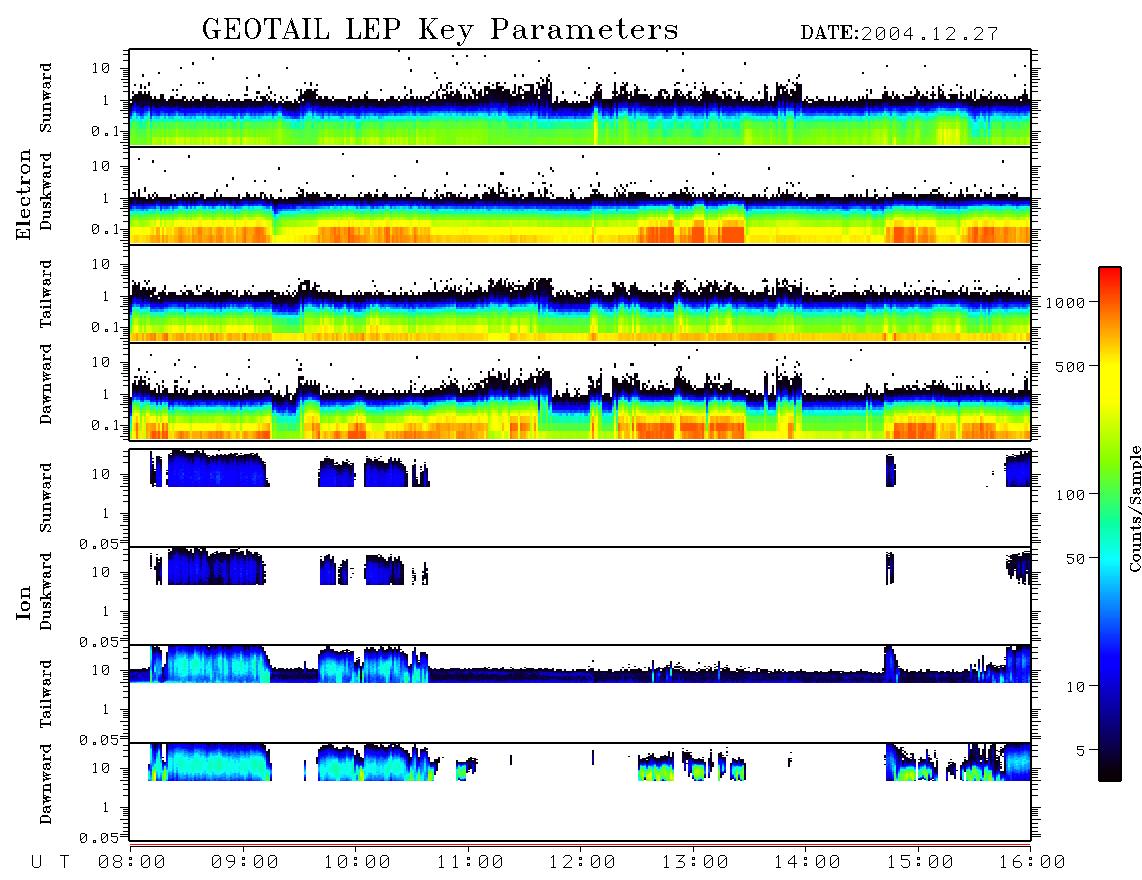Click inside the Electron Dawnward spectrogram panel
Image resolution: width=1142 pixels, height=880 pixels.
(580, 392)
